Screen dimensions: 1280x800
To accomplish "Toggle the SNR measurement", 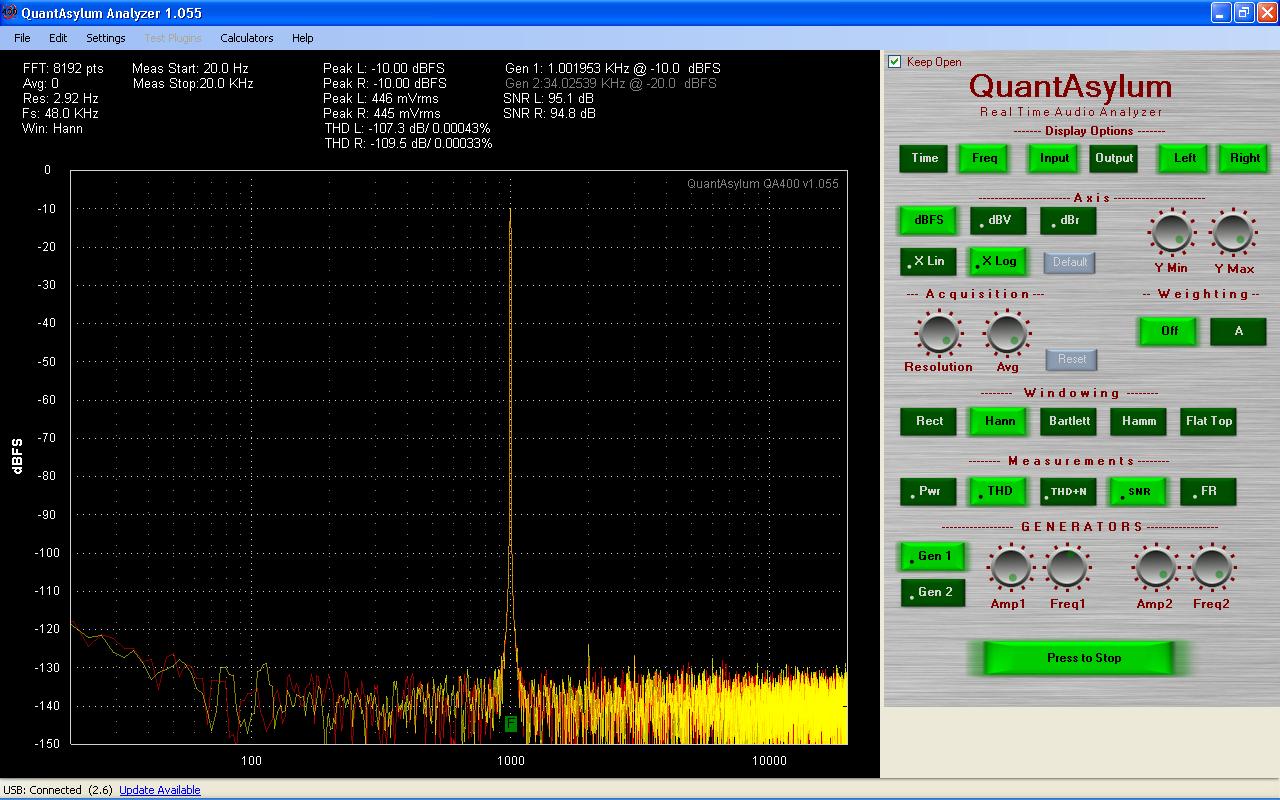I will [1138, 491].
